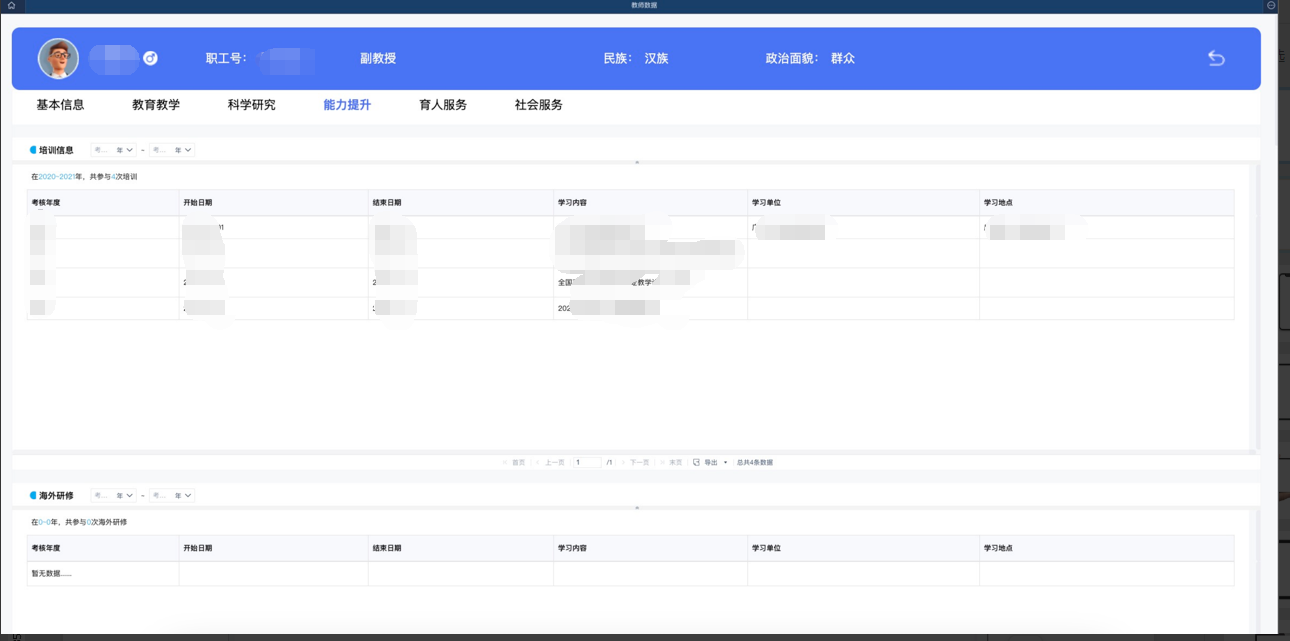The height and width of the screenshot is (641, 1290).
Task: Expand the 导出 dropdown arrow
Action: click(725, 463)
